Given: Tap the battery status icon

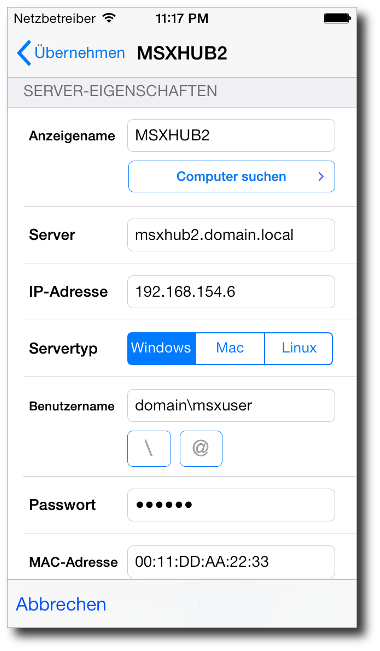Looking at the screenshot, I should 337,18.
